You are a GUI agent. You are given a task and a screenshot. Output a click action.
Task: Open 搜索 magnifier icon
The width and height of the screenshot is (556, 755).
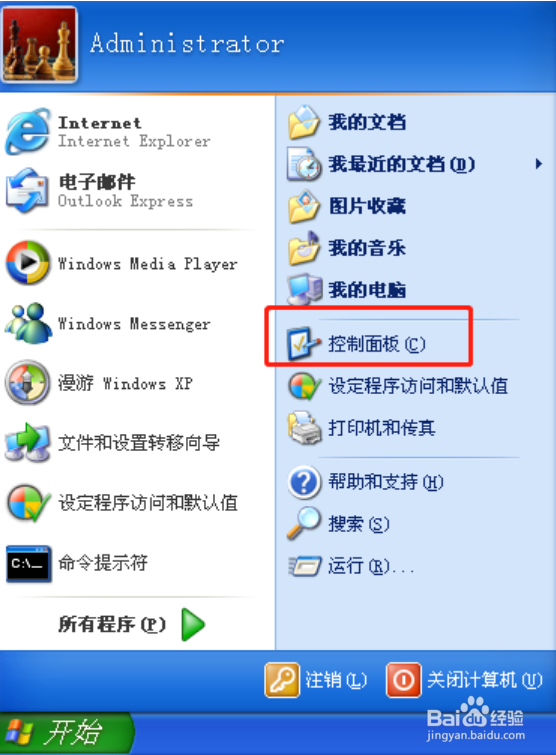304,523
